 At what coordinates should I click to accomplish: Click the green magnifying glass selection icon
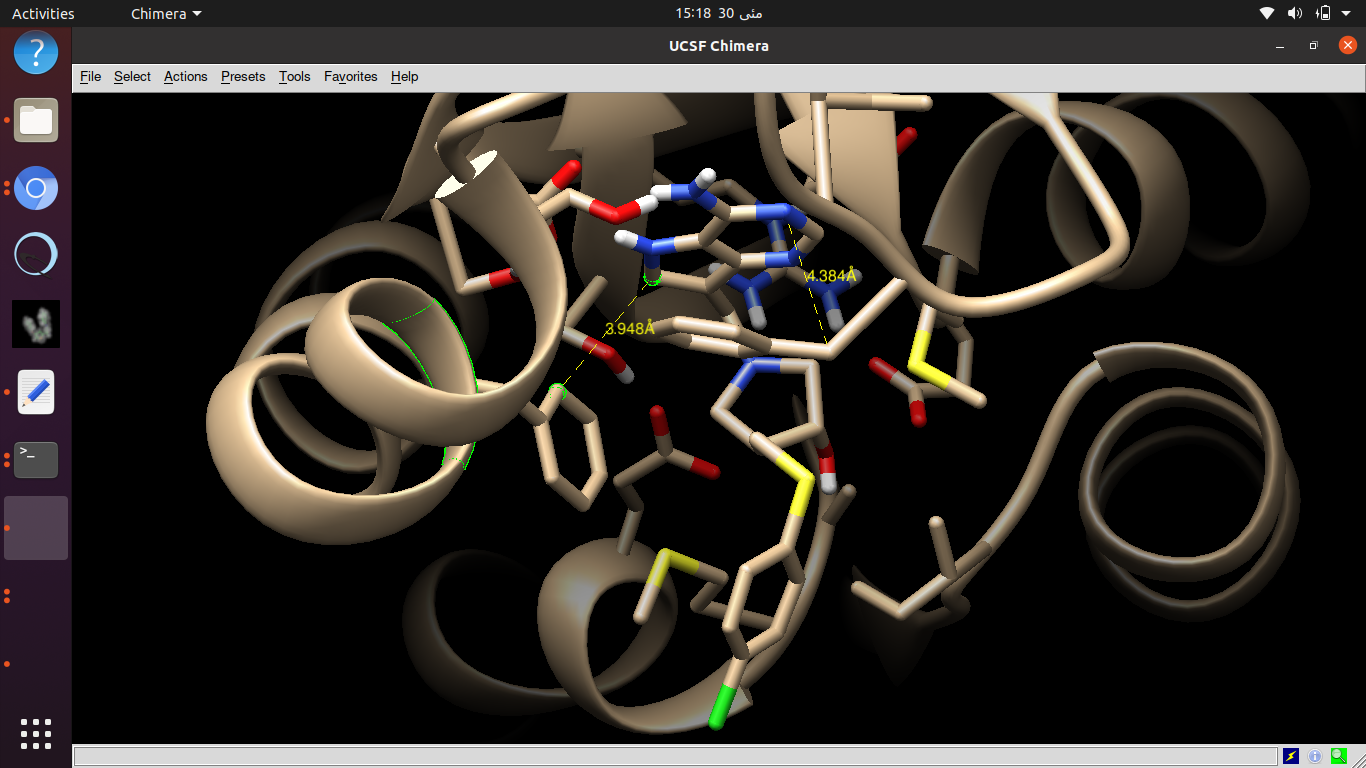tap(1338, 757)
